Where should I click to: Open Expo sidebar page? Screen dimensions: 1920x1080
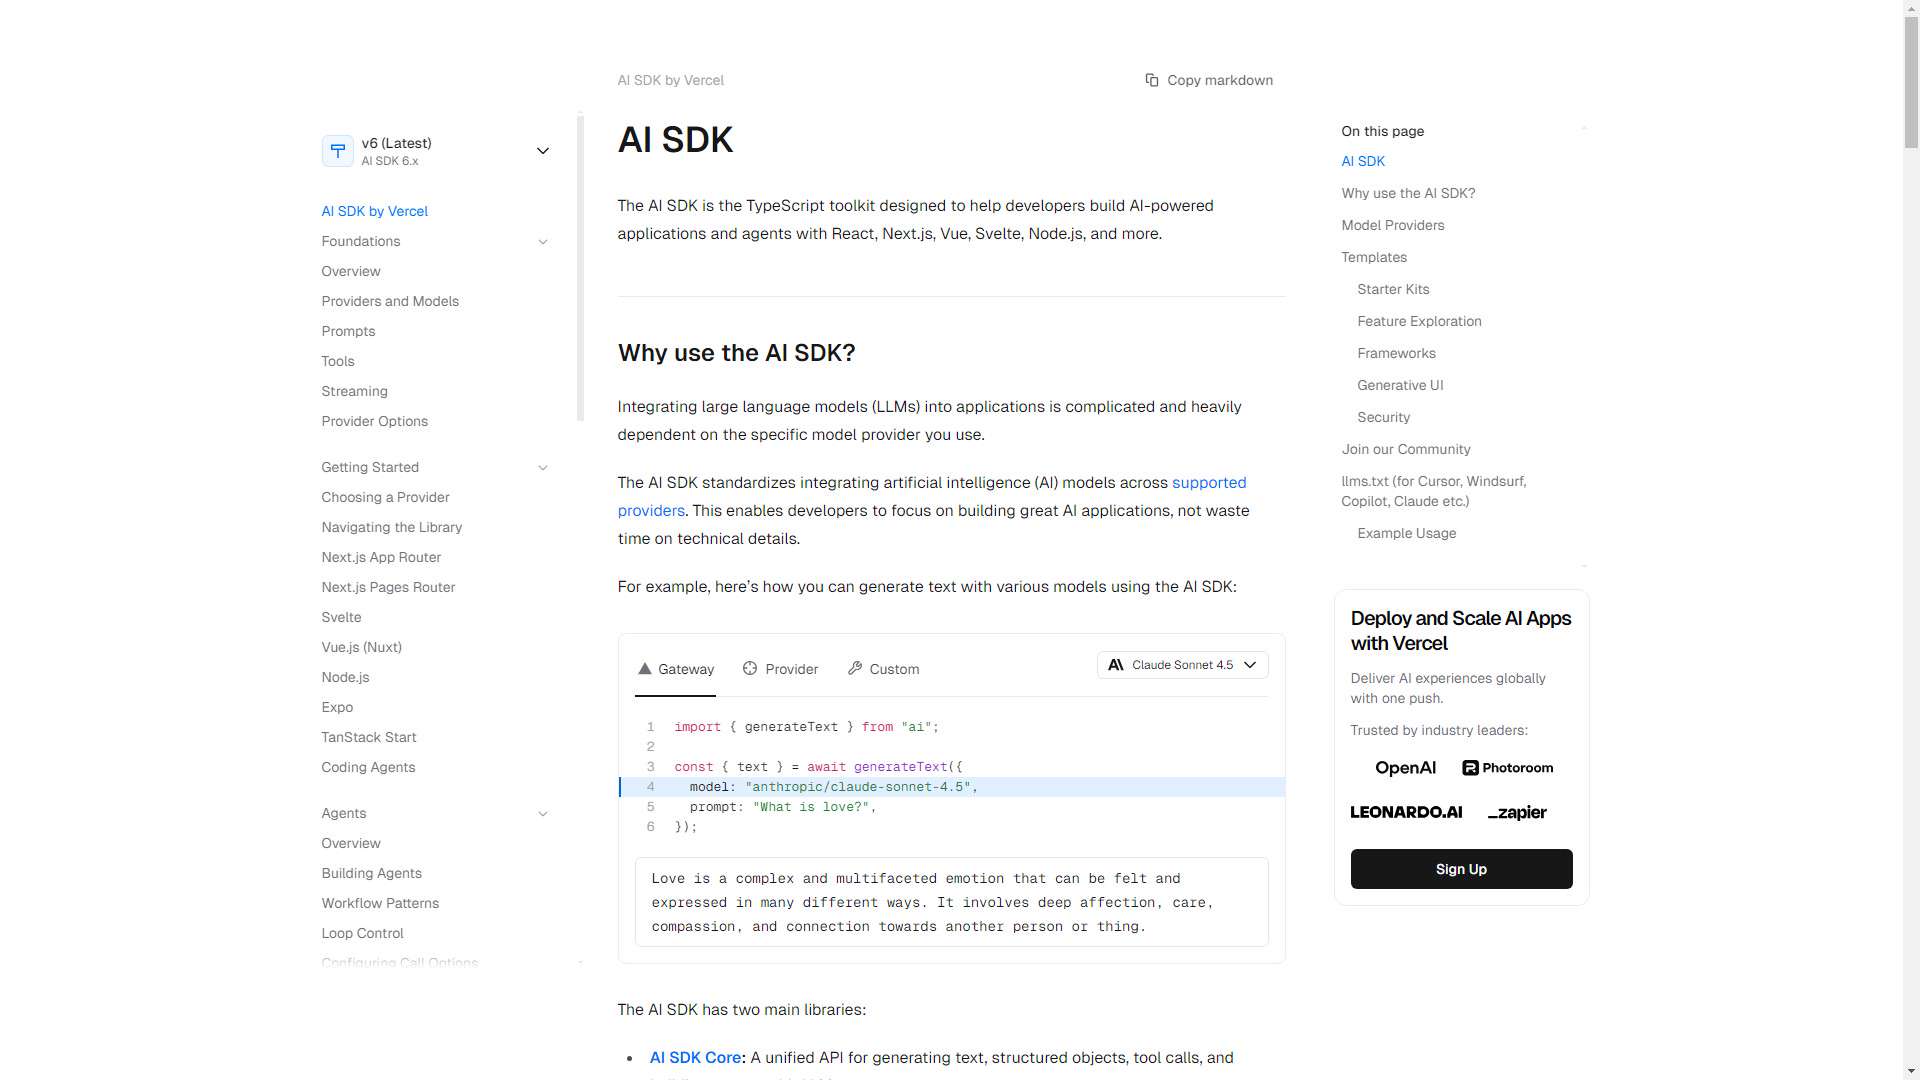pyautogui.click(x=337, y=708)
